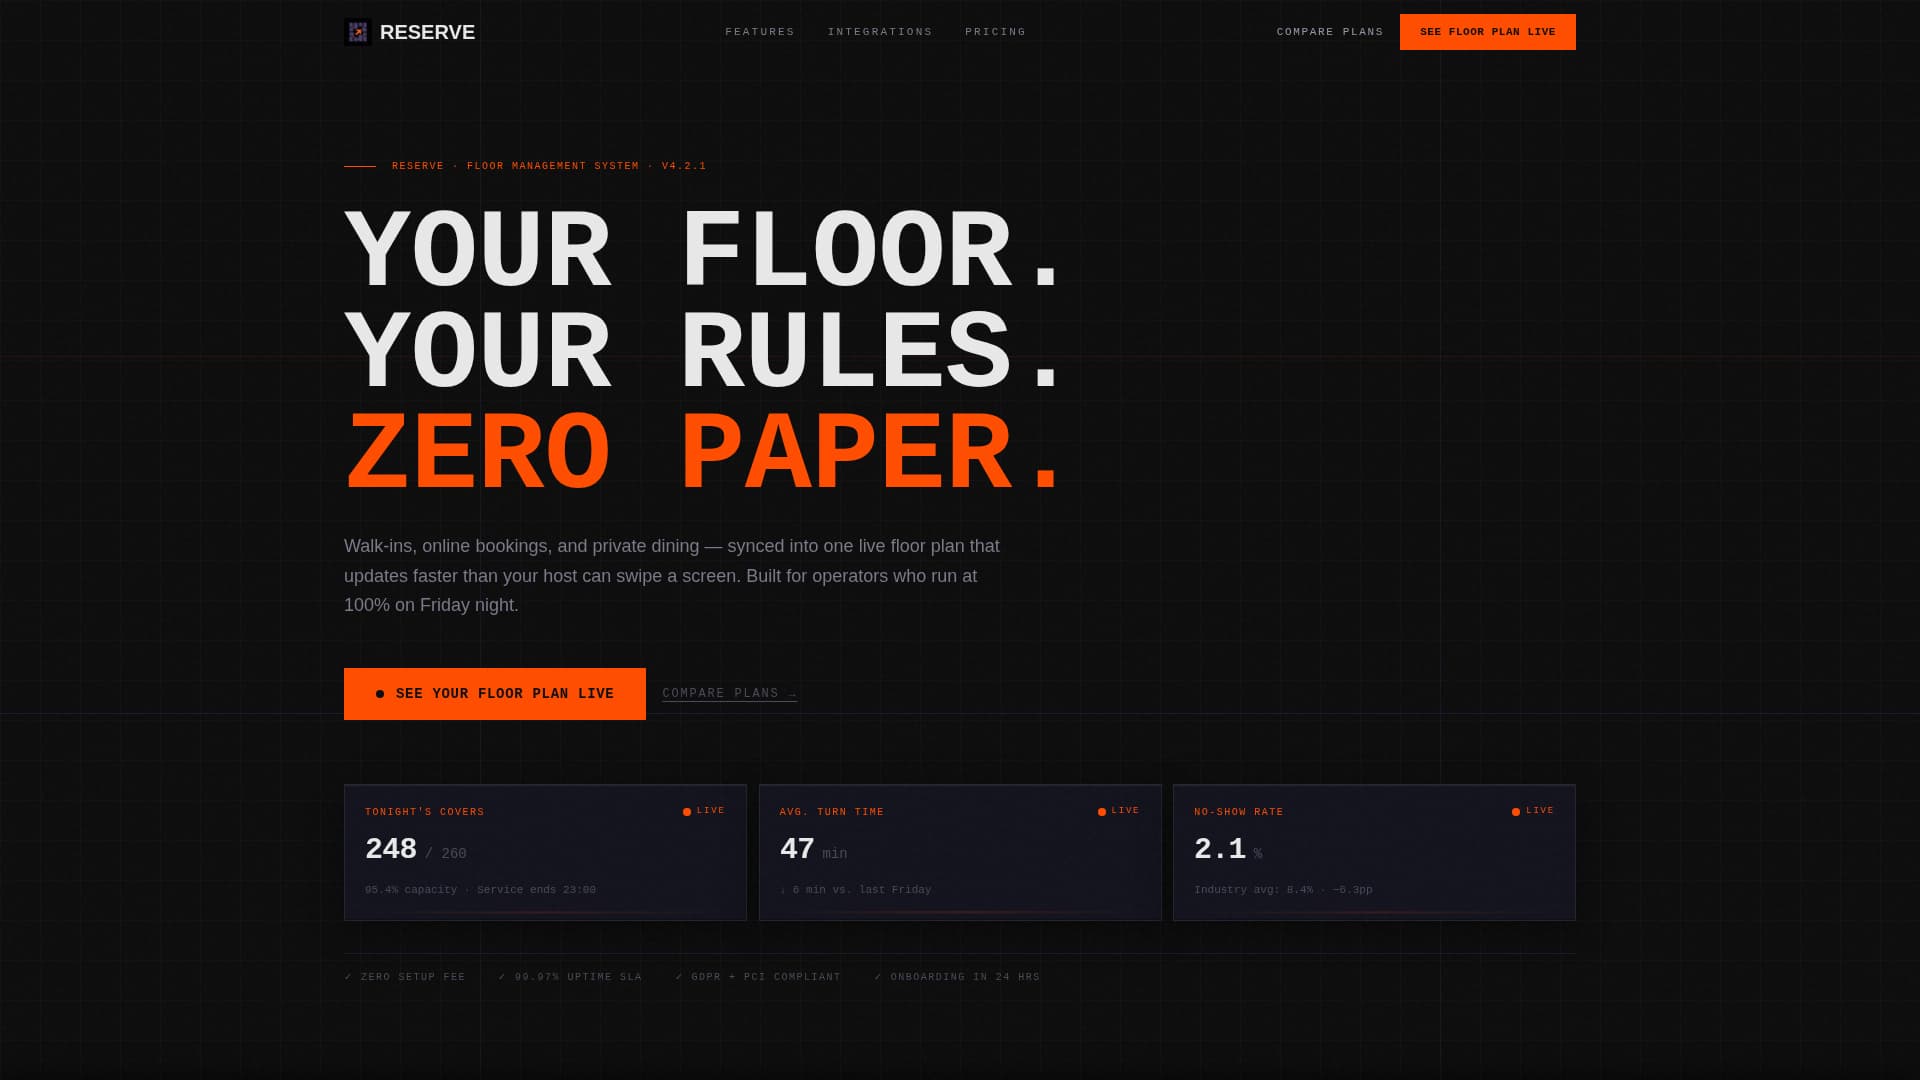
Task: Click the 'YOUR RULES.' headline line
Action: point(703,351)
